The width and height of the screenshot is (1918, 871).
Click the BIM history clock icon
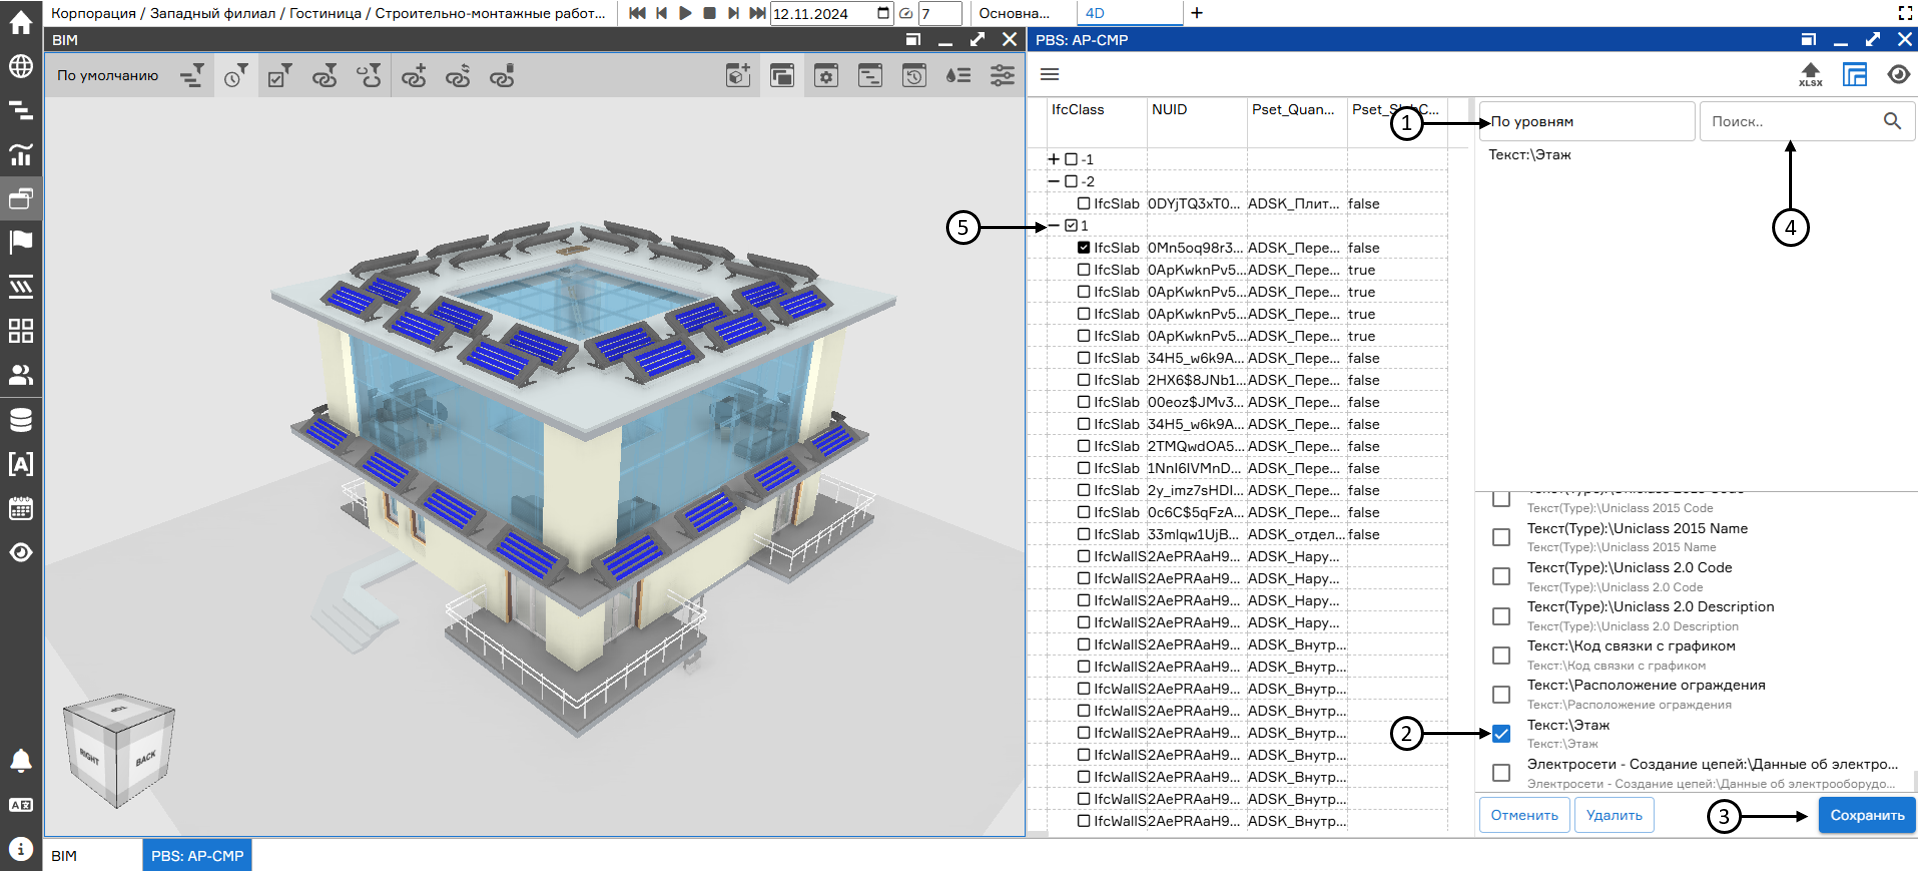click(x=914, y=76)
